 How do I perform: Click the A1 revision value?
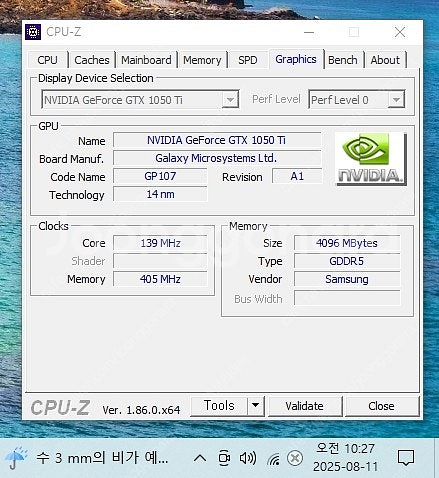(297, 176)
